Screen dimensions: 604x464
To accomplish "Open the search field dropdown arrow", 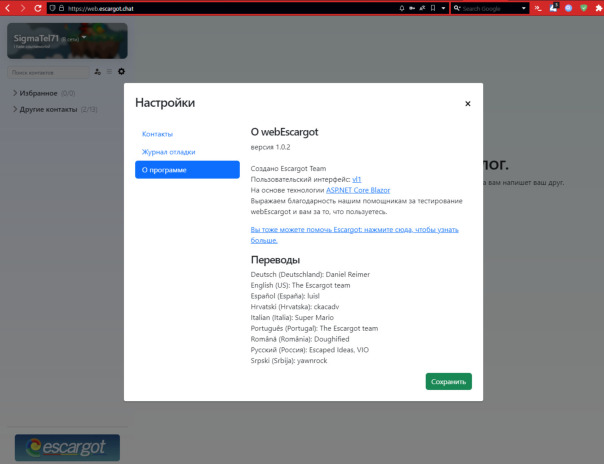I will 523,8.
